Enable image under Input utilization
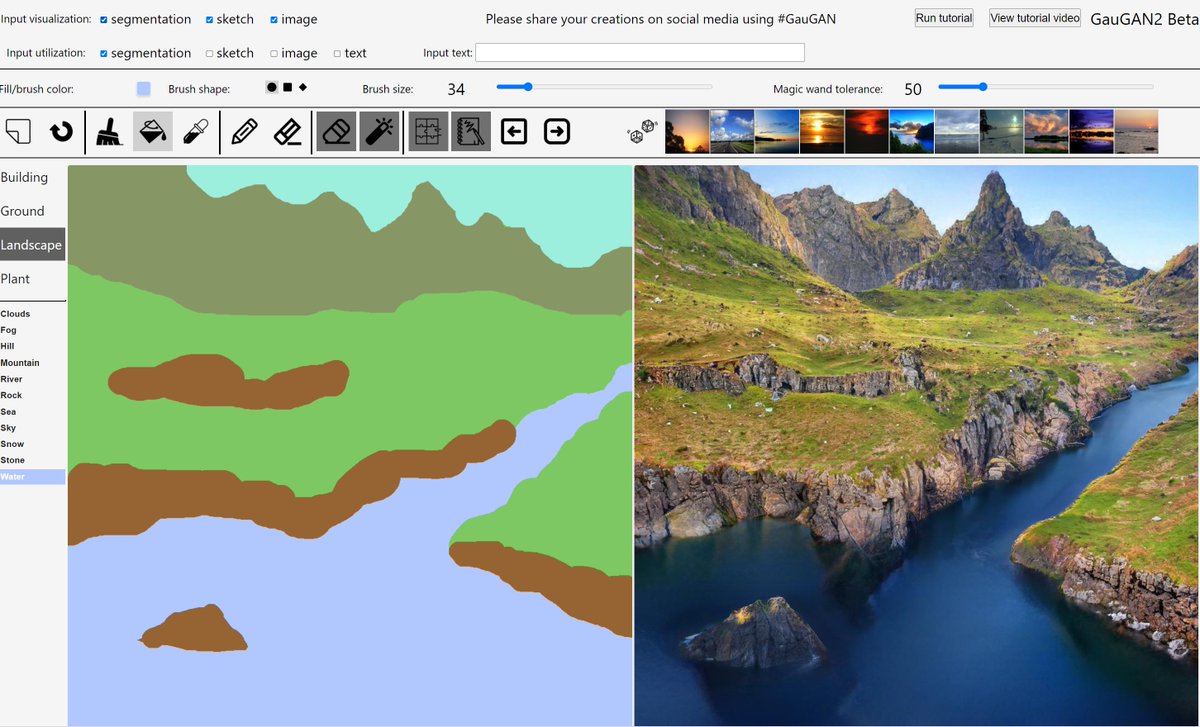The width and height of the screenshot is (1200, 727). pos(275,53)
